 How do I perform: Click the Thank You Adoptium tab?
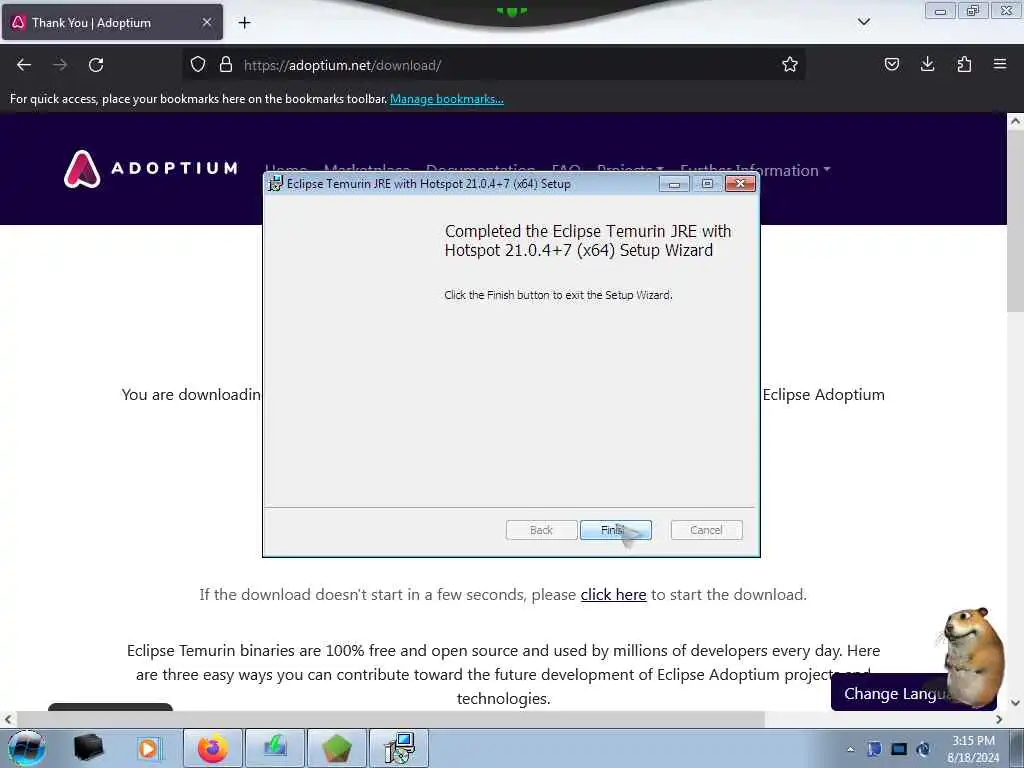tap(112, 22)
